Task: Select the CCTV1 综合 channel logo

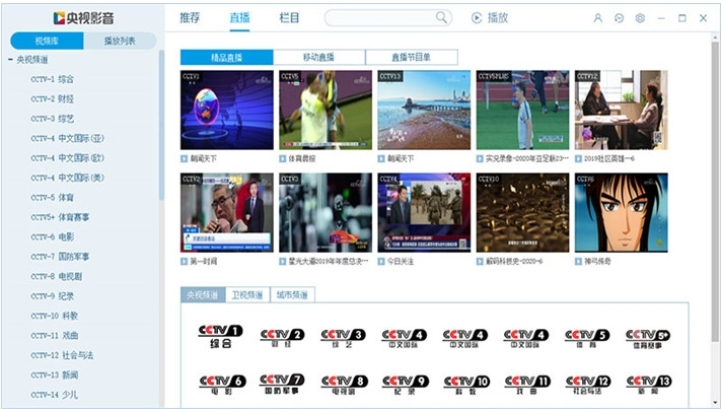Action: pos(220,336)
